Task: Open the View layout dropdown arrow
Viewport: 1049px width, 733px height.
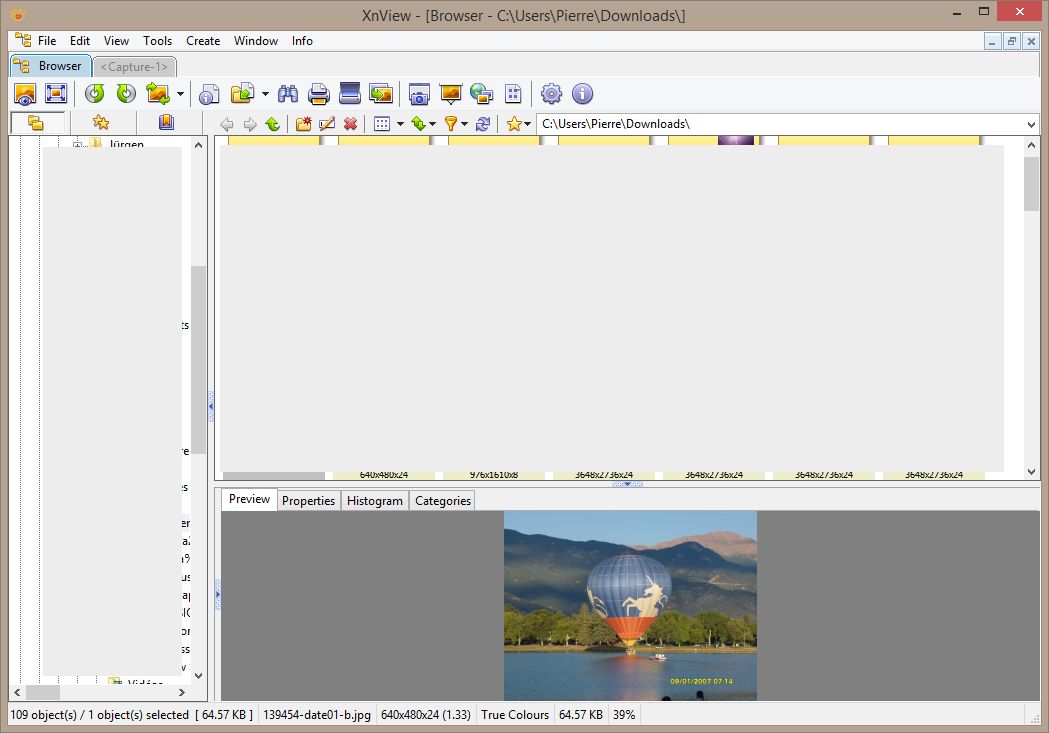Action: pos(400,124)
